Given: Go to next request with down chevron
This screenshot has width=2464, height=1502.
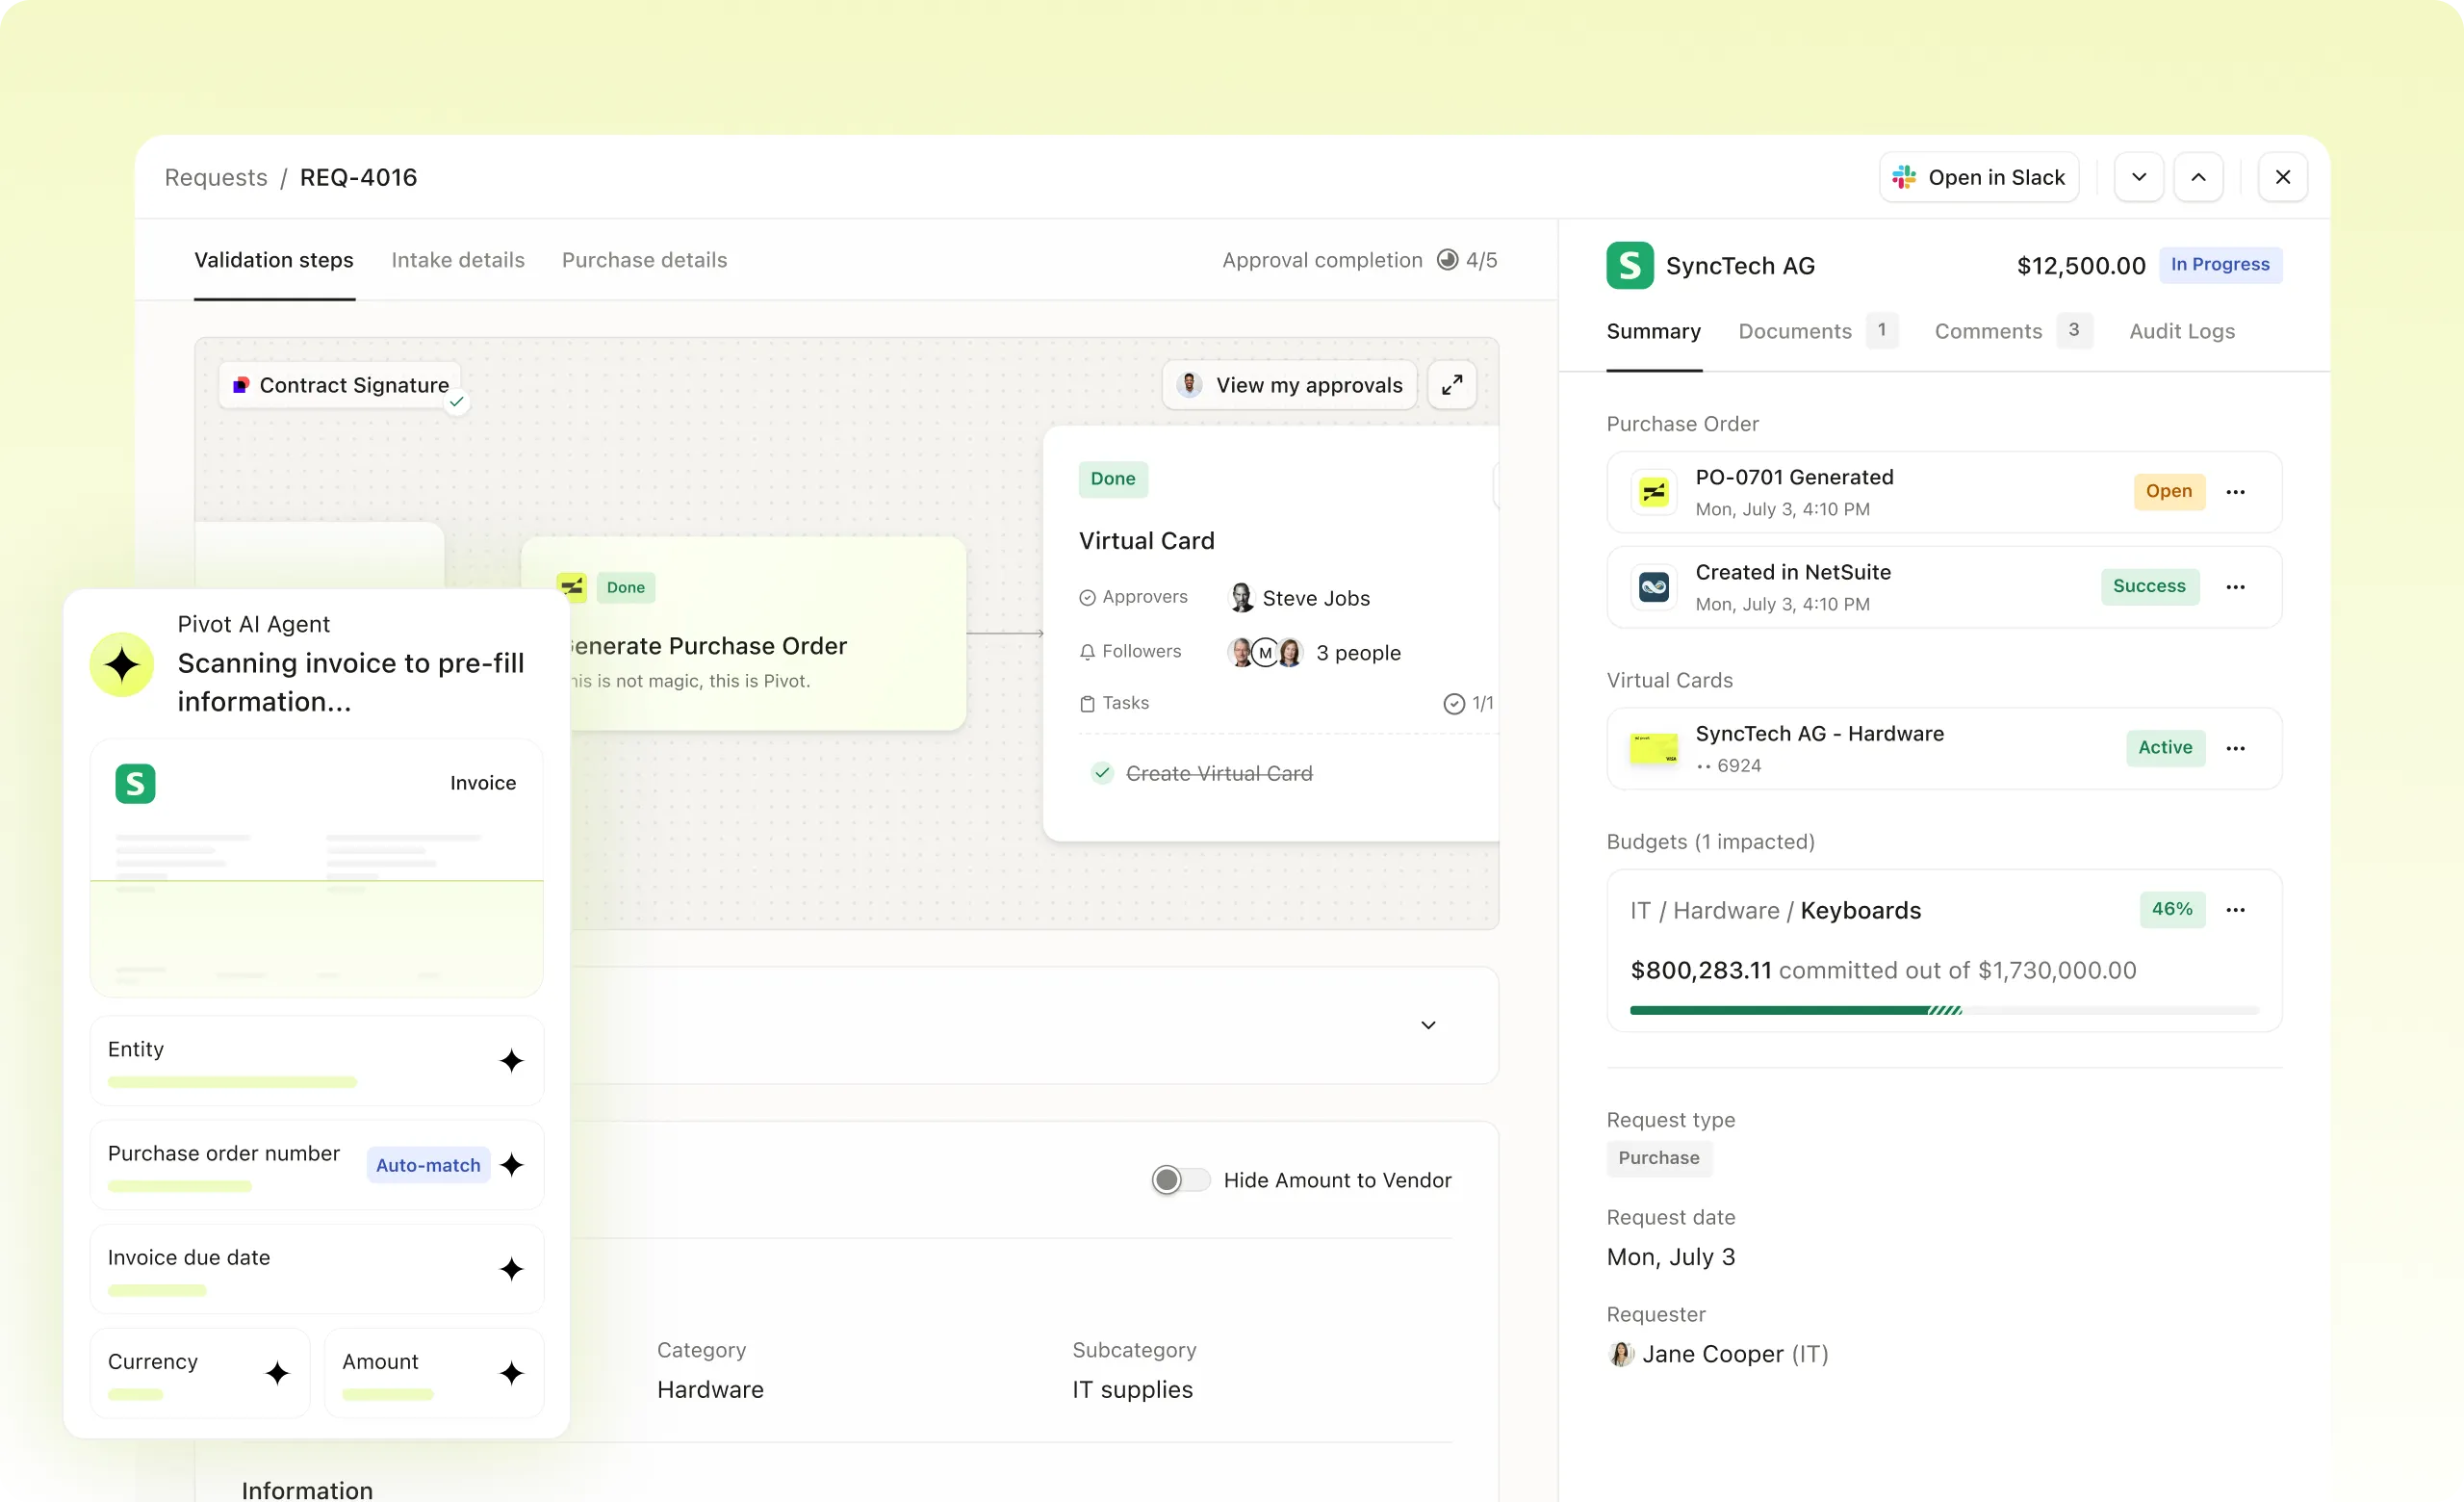Looking at the screenshot, I should click(x=2138, y=178).
